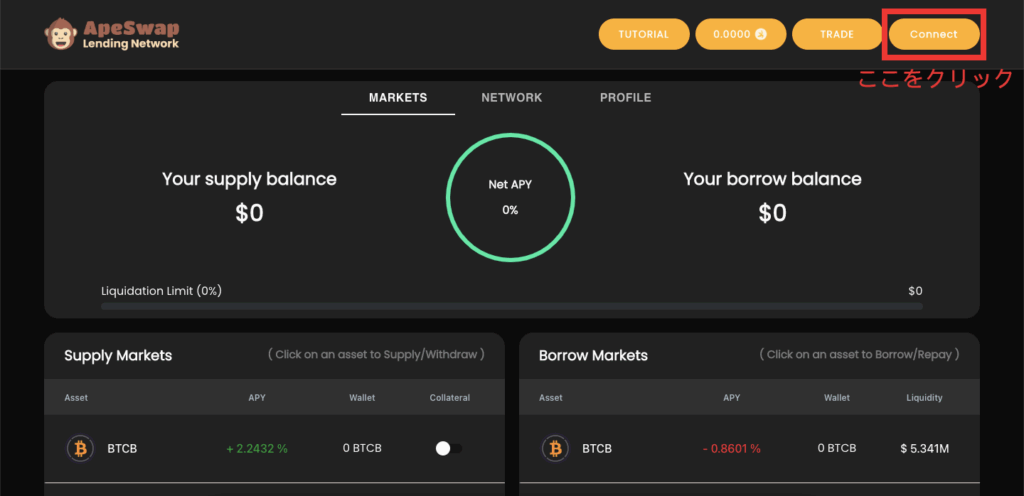1024x496 pixels.
Task: Click the BTCB coin icon in Borrow Markets
Action: click(x=554, y=448)
